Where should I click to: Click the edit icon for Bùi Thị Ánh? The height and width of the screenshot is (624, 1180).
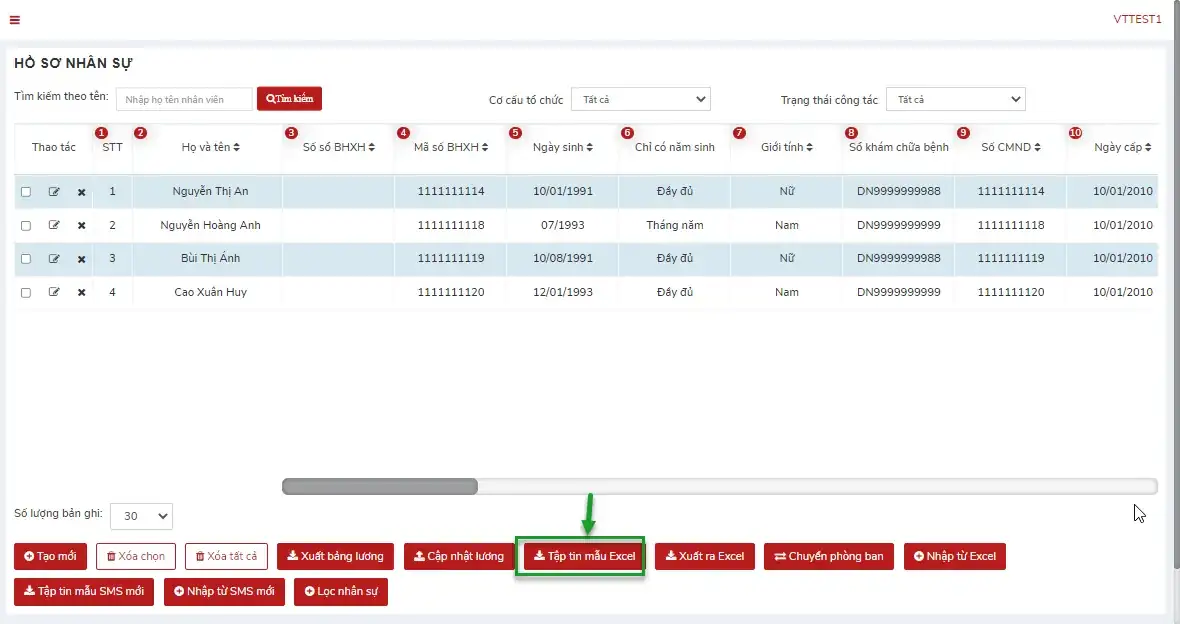(x=54, y=259)
